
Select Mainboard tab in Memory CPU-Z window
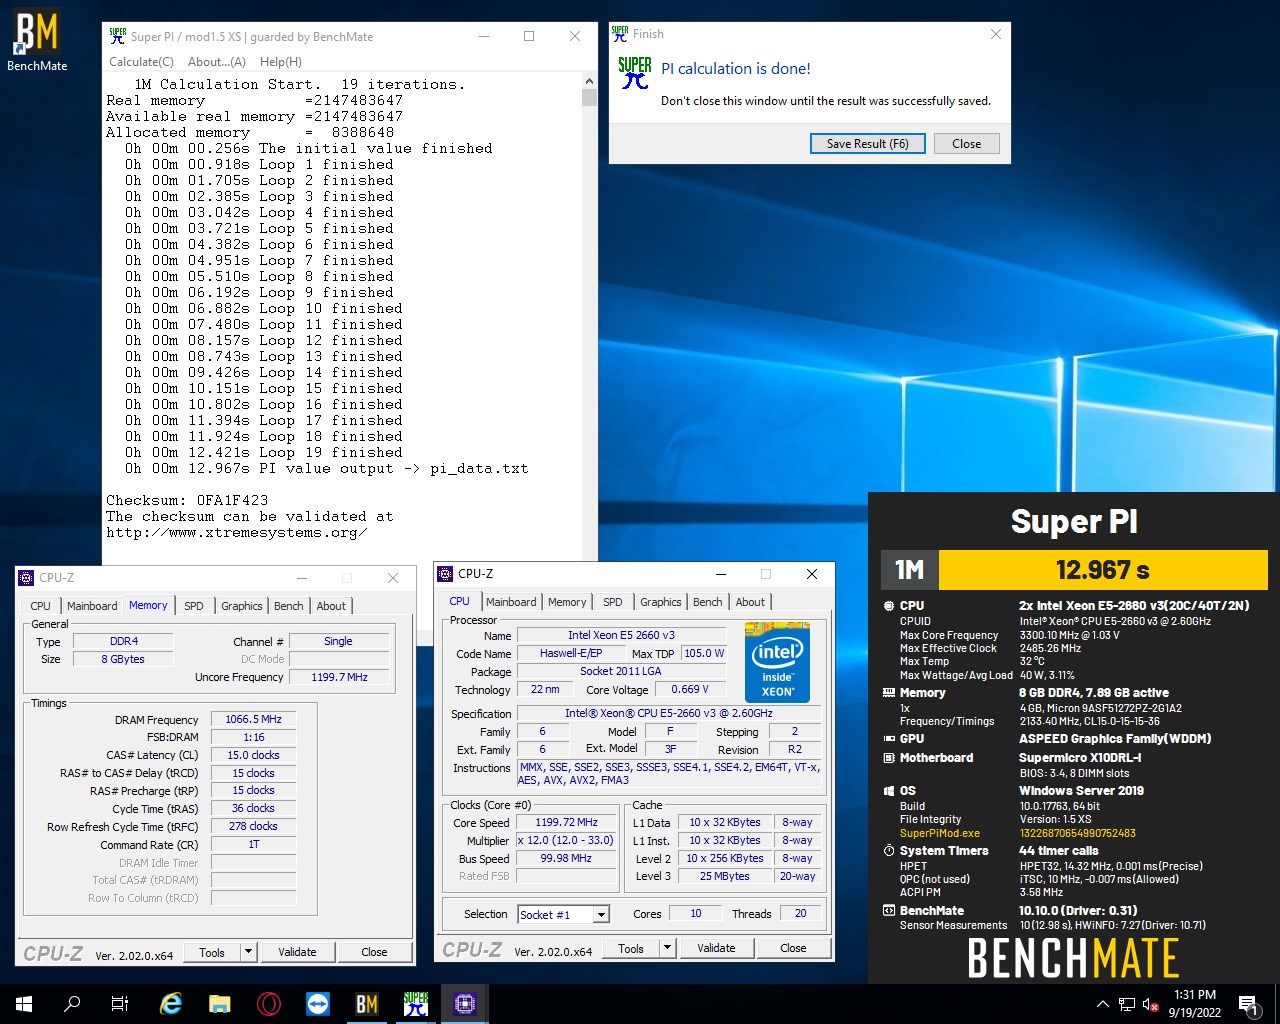pos(92,606)
